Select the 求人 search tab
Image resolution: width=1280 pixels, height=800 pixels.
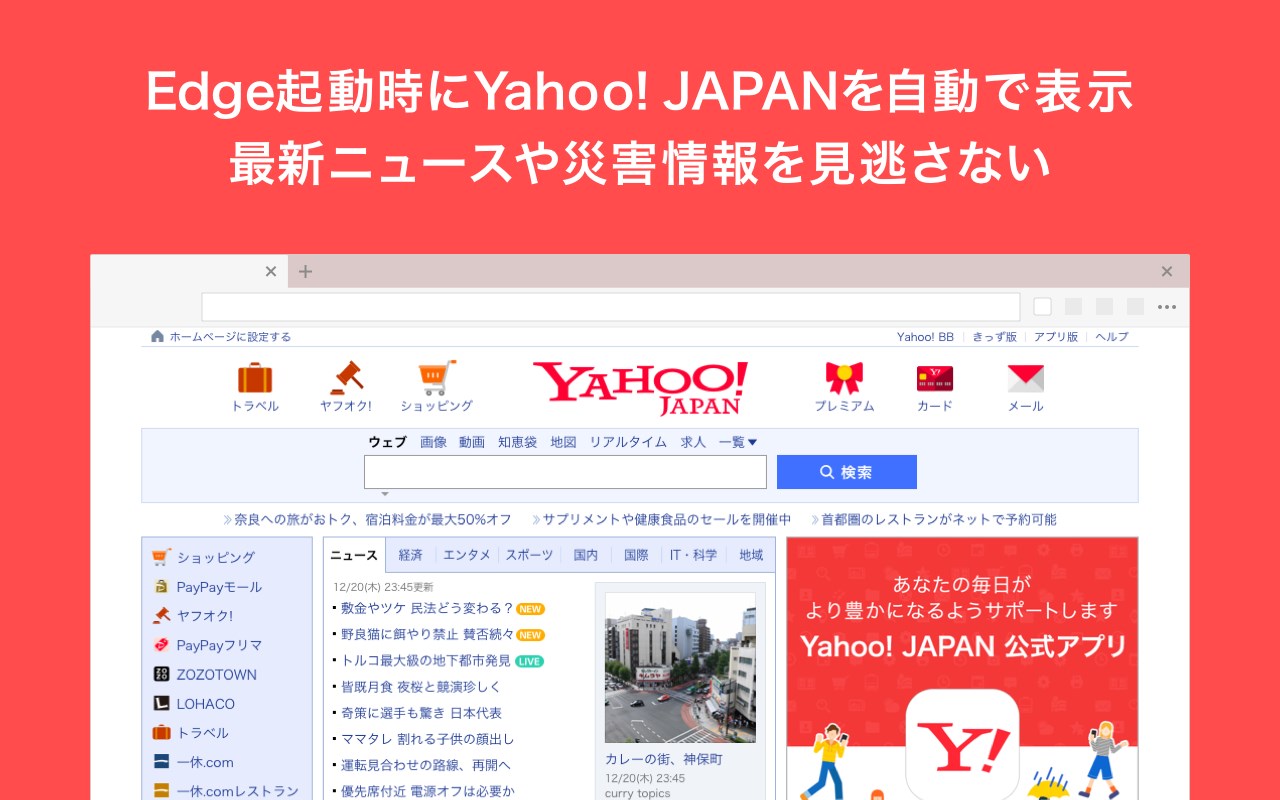(693, 442)
